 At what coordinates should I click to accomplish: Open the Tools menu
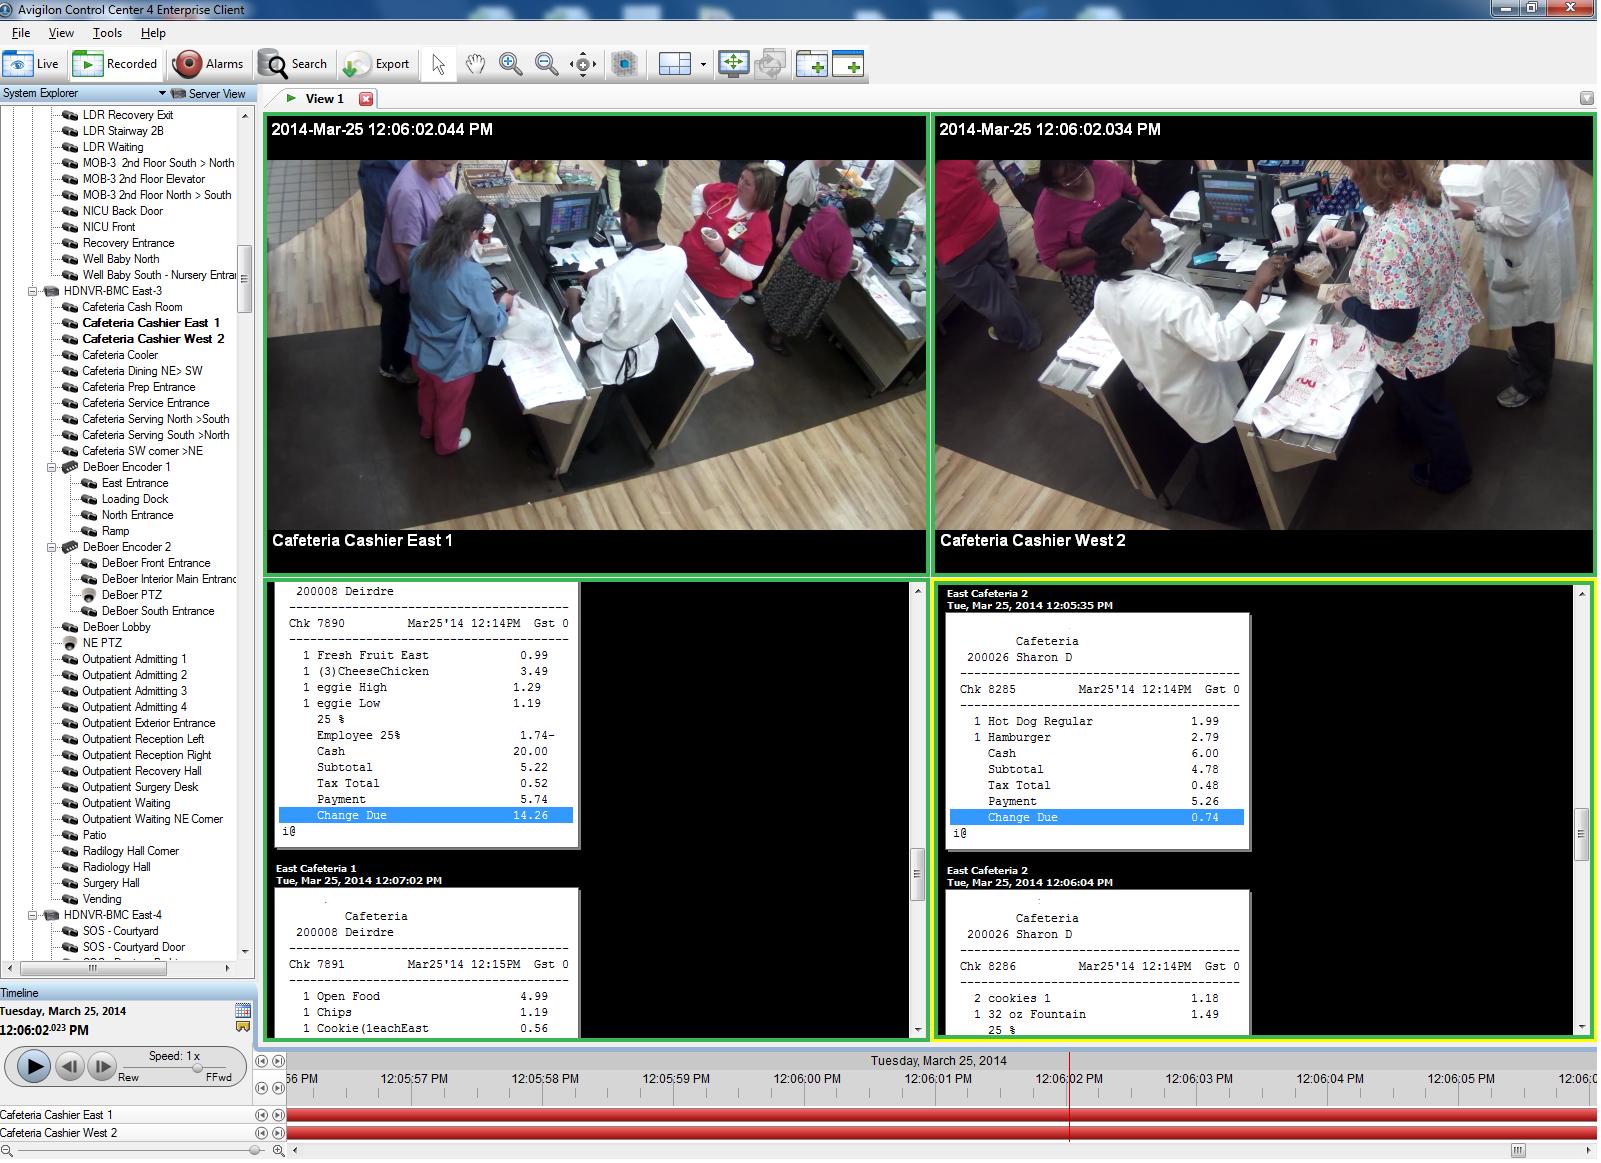107,33
